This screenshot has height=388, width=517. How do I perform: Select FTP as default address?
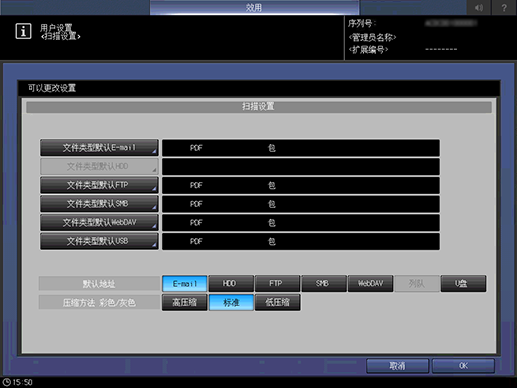[x=277, y=284]
